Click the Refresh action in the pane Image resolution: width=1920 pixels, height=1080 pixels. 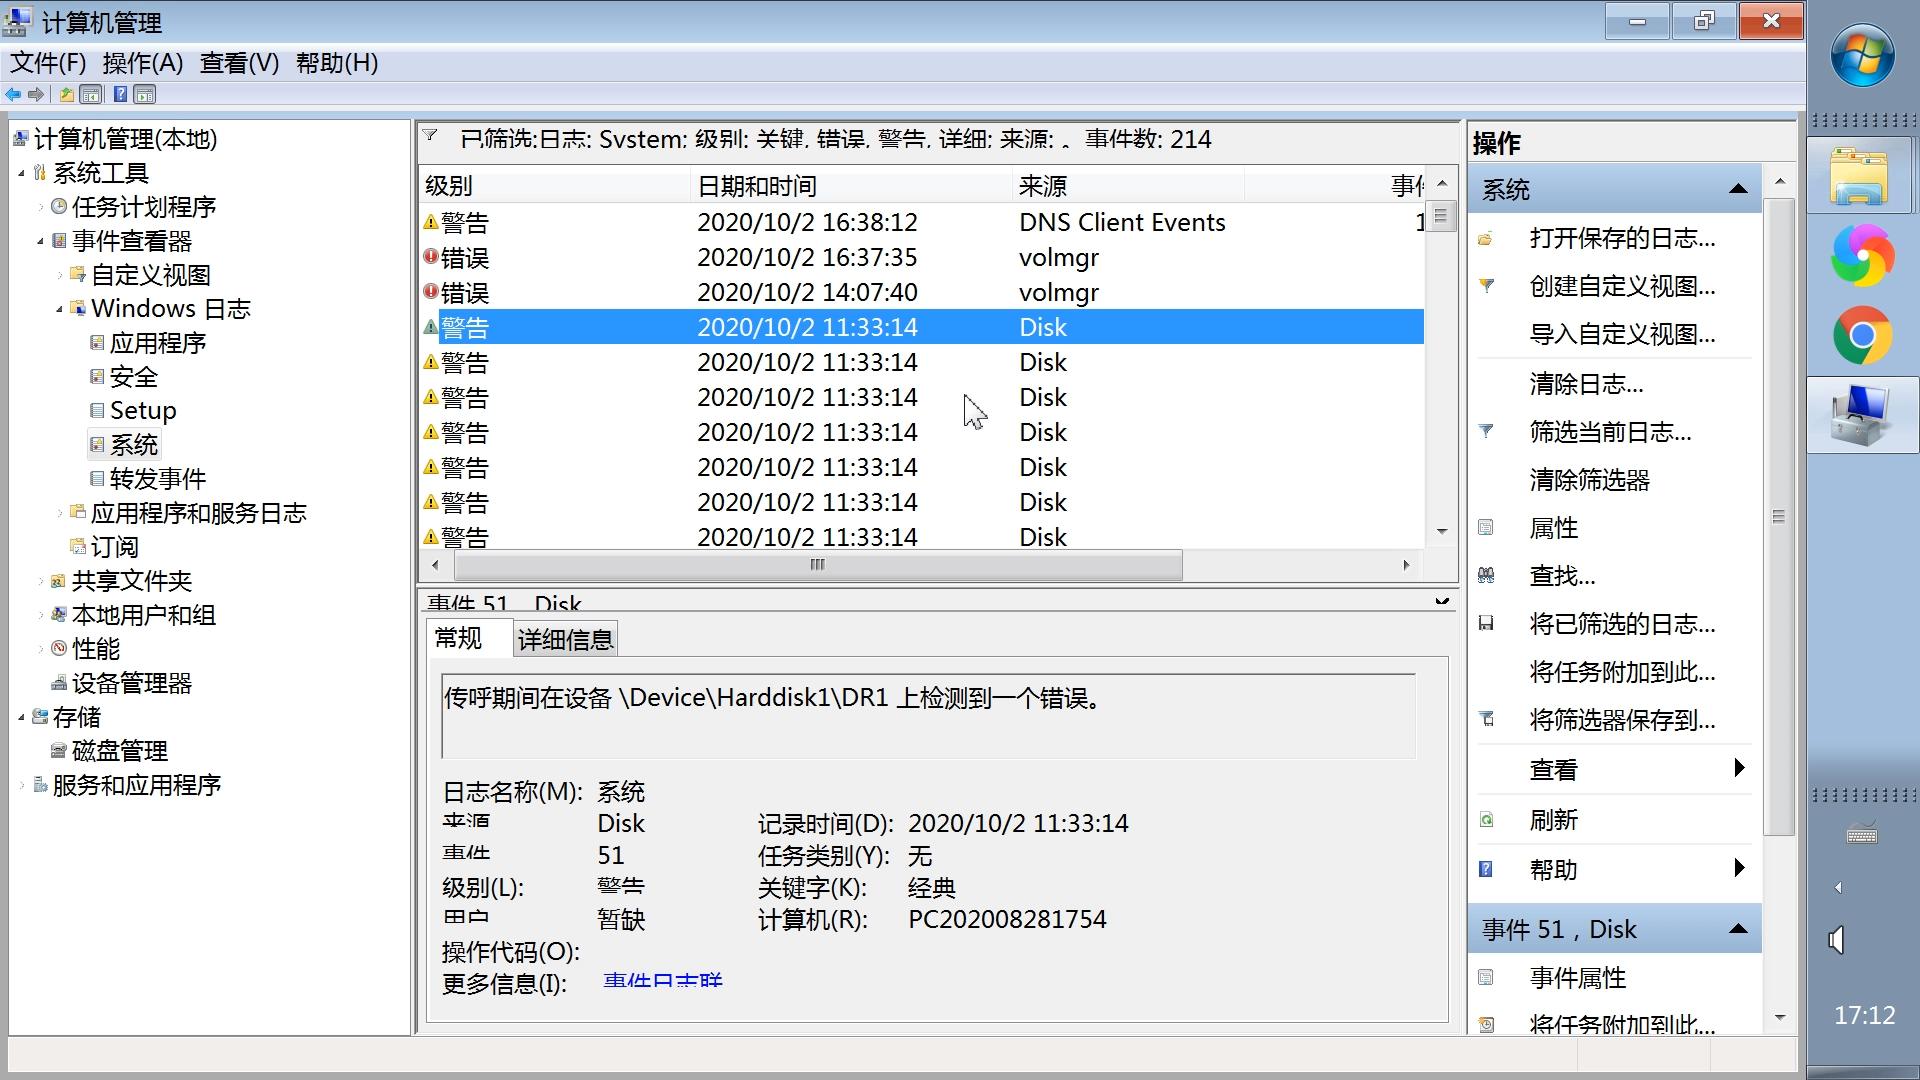(1553, 820)
